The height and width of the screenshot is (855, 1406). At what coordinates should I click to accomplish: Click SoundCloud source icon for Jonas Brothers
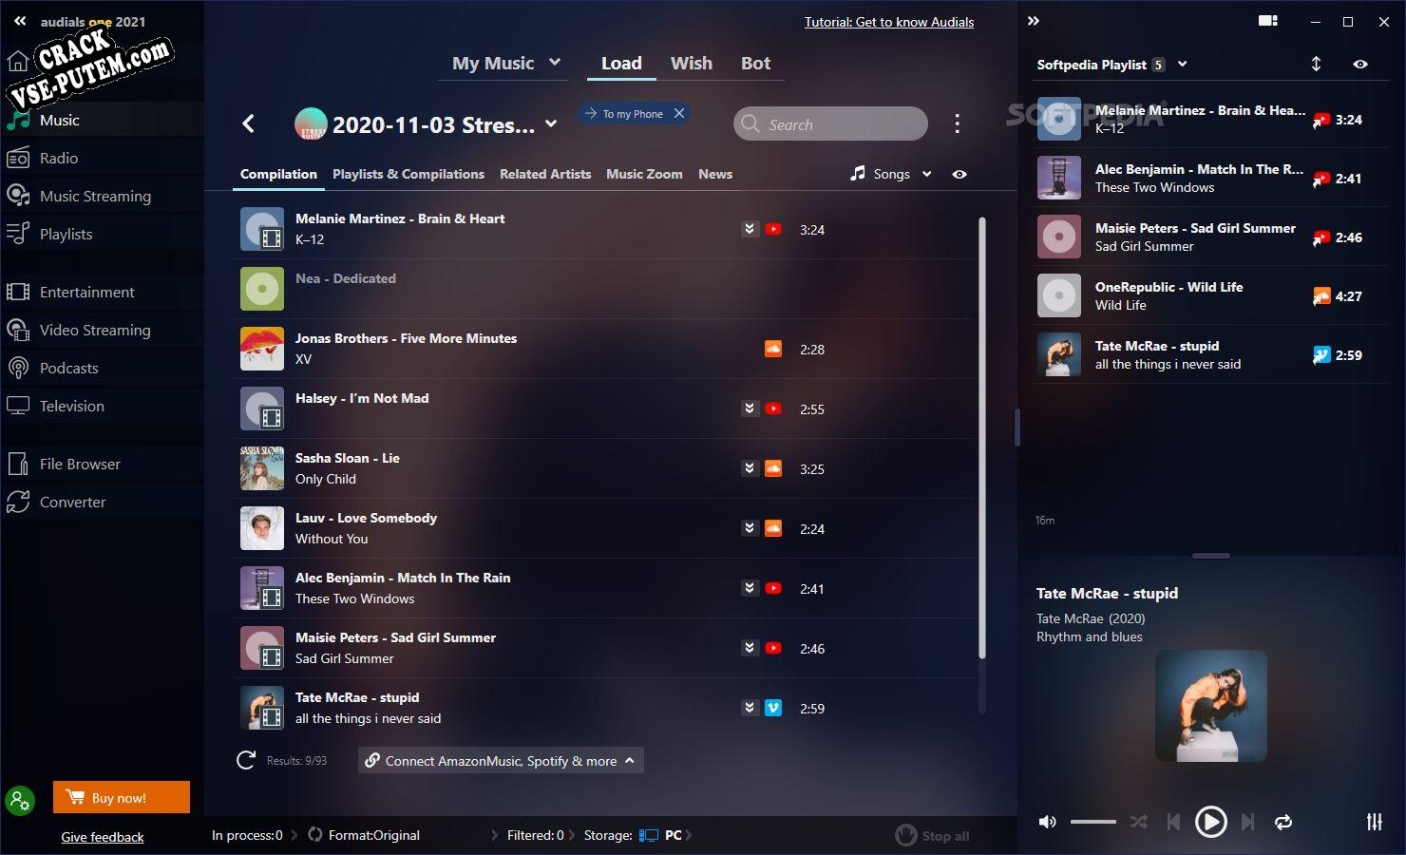click(x=773, y=349)
